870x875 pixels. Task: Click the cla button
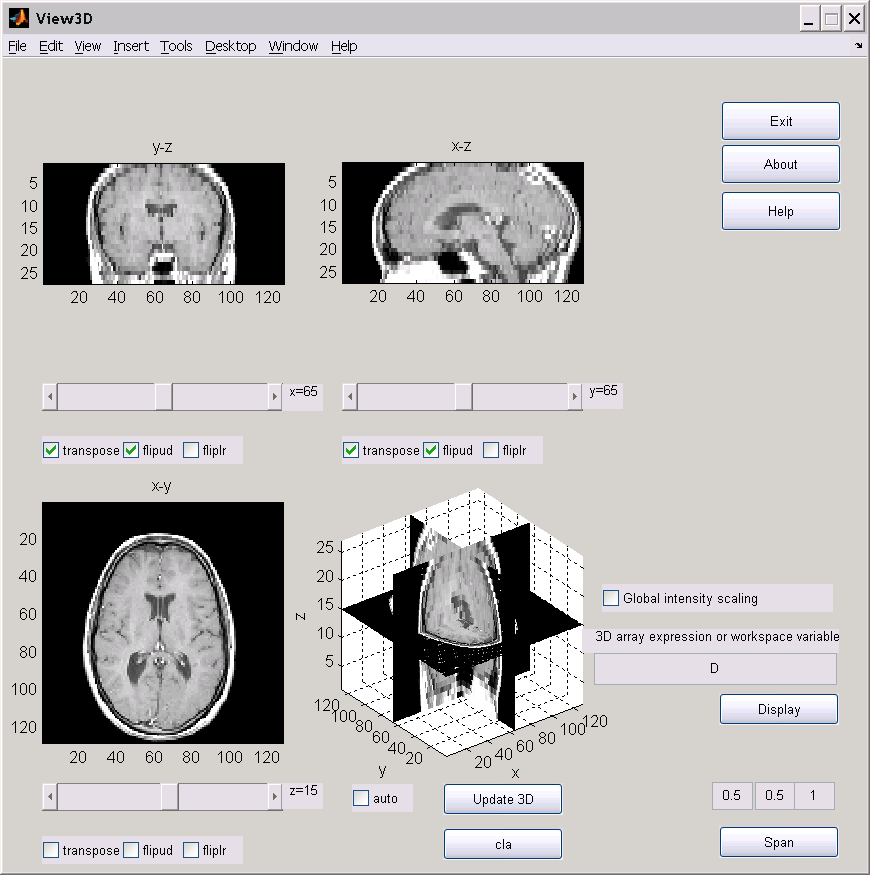[503, 844]
